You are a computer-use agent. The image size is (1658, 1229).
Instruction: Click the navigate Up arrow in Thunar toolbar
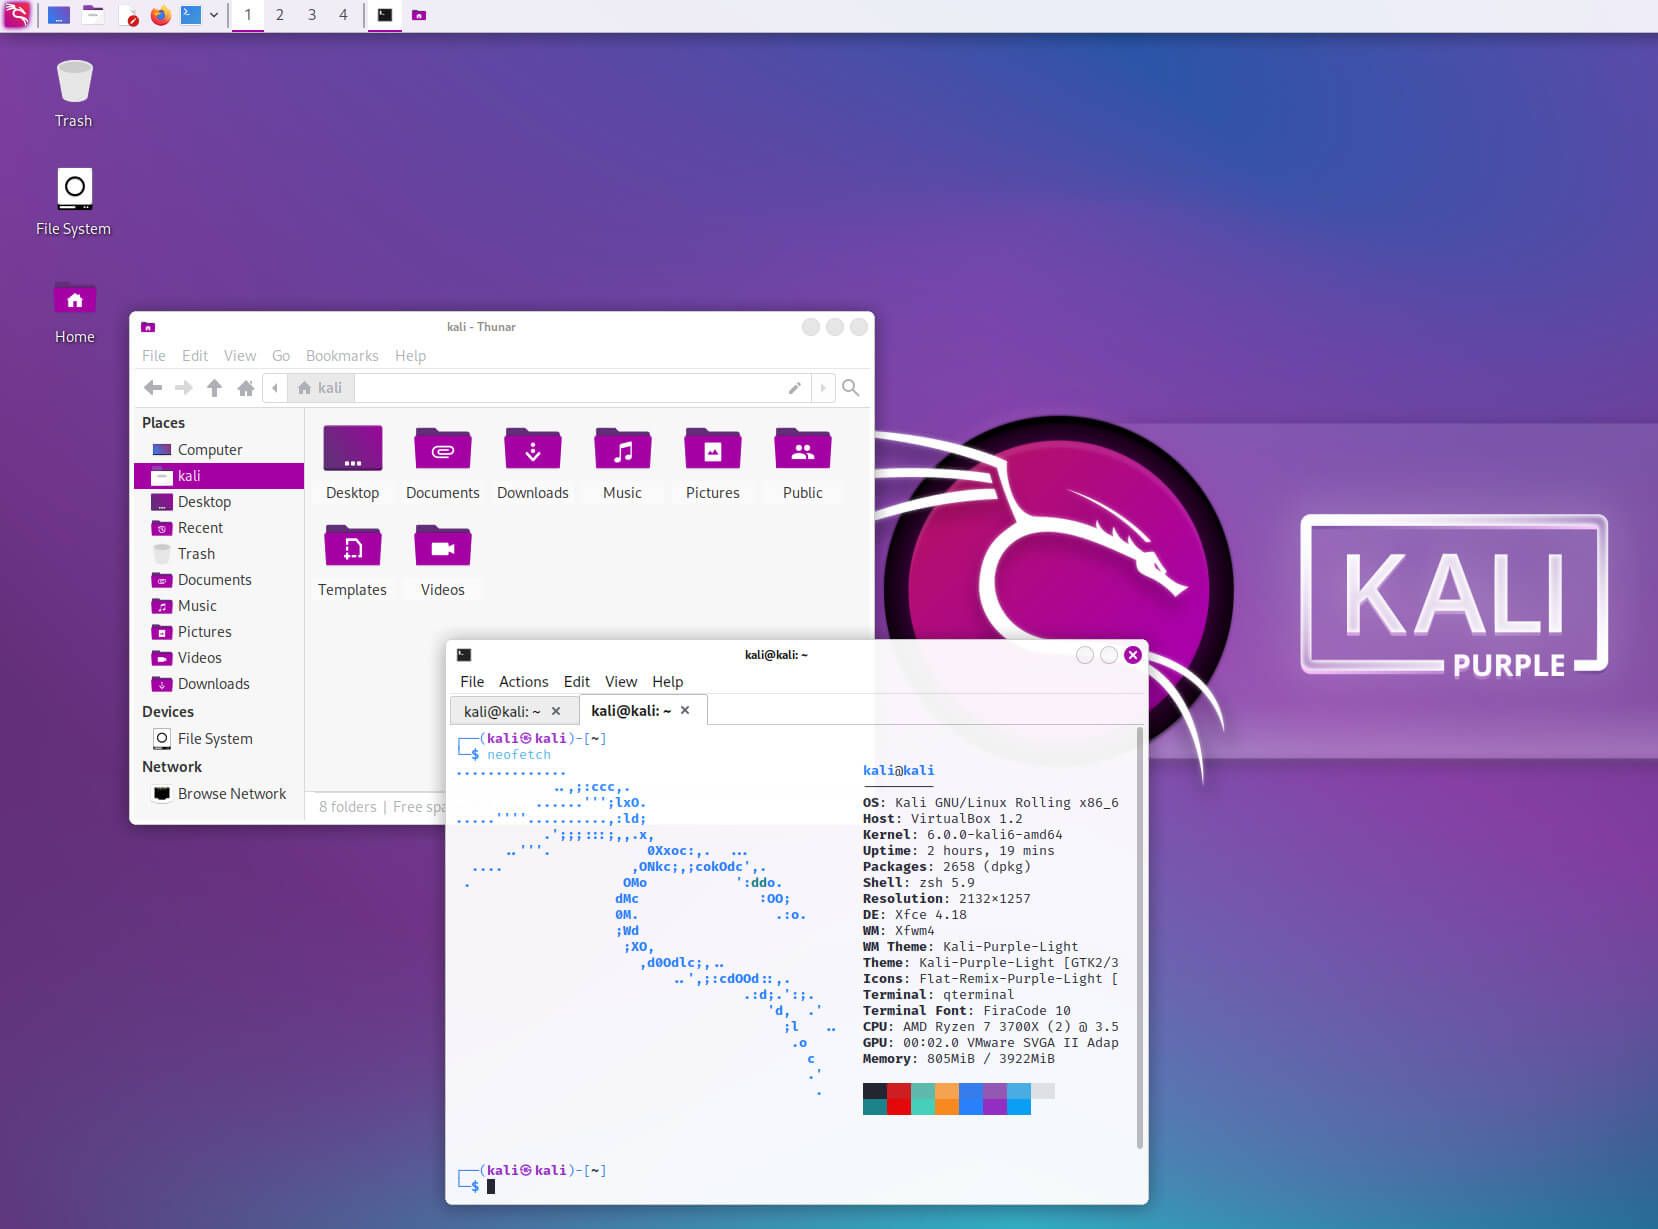[216, 387]
